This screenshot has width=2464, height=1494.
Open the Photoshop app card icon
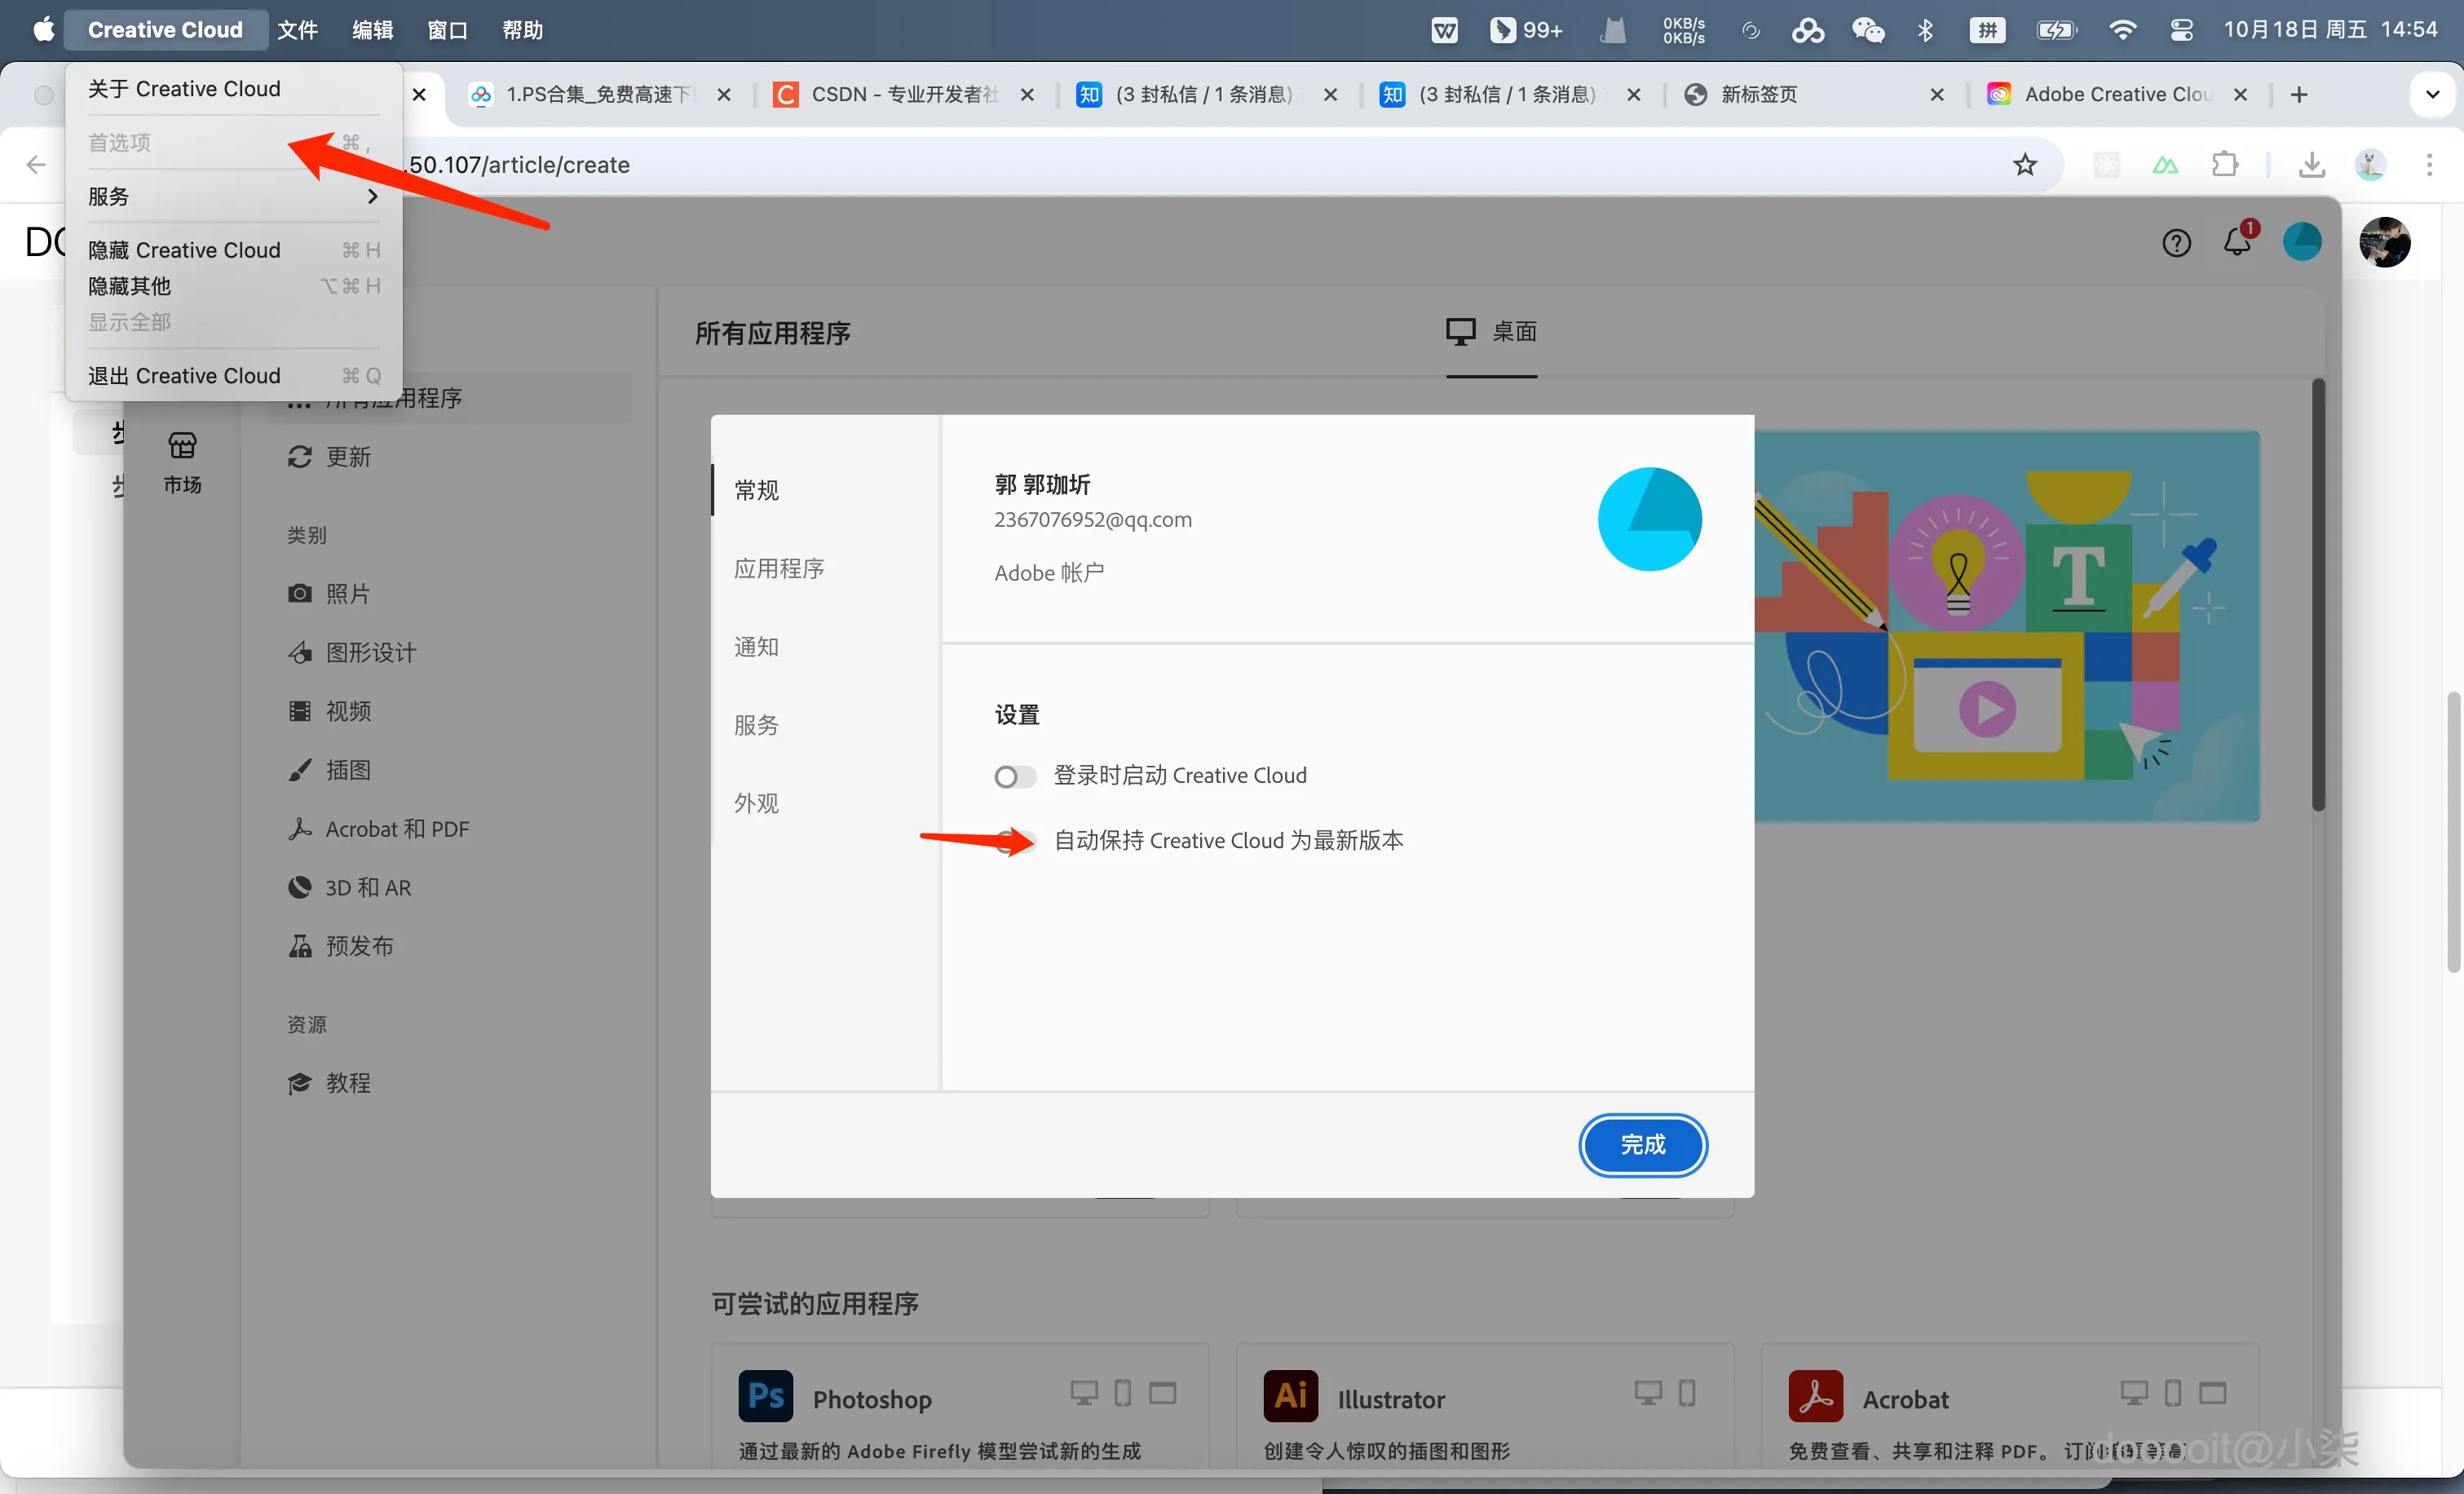click(x=765, y=1396)
